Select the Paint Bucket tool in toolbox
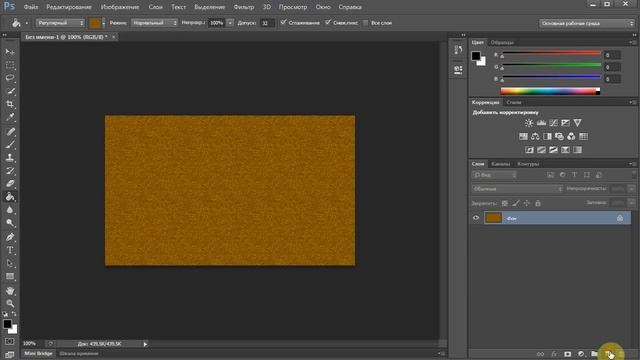This screenshot has width=640, height=360. (x=10, y=197)
